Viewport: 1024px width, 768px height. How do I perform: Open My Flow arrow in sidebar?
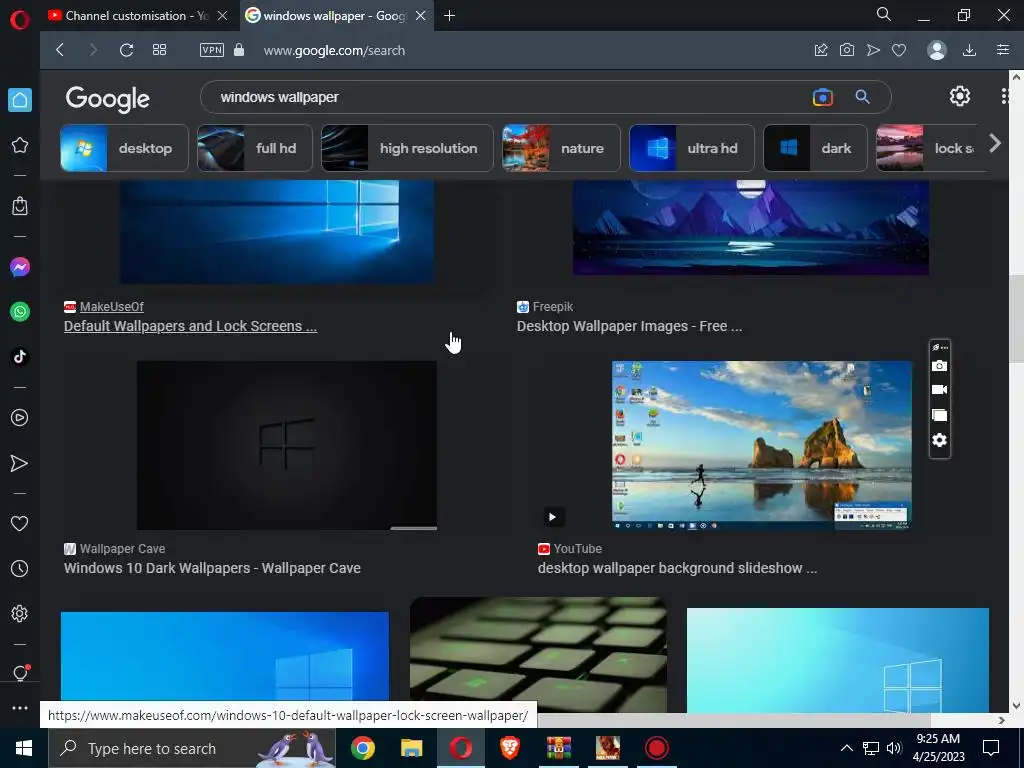point(20,463)
